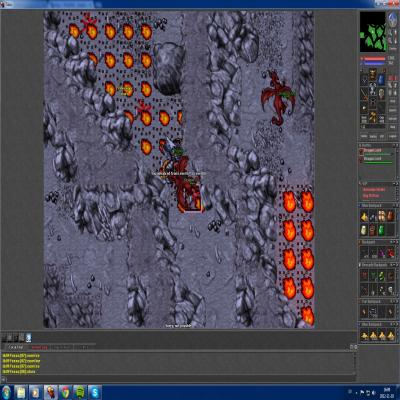
Task: Toggle the VIP panel button
Action: pos(381,136)
